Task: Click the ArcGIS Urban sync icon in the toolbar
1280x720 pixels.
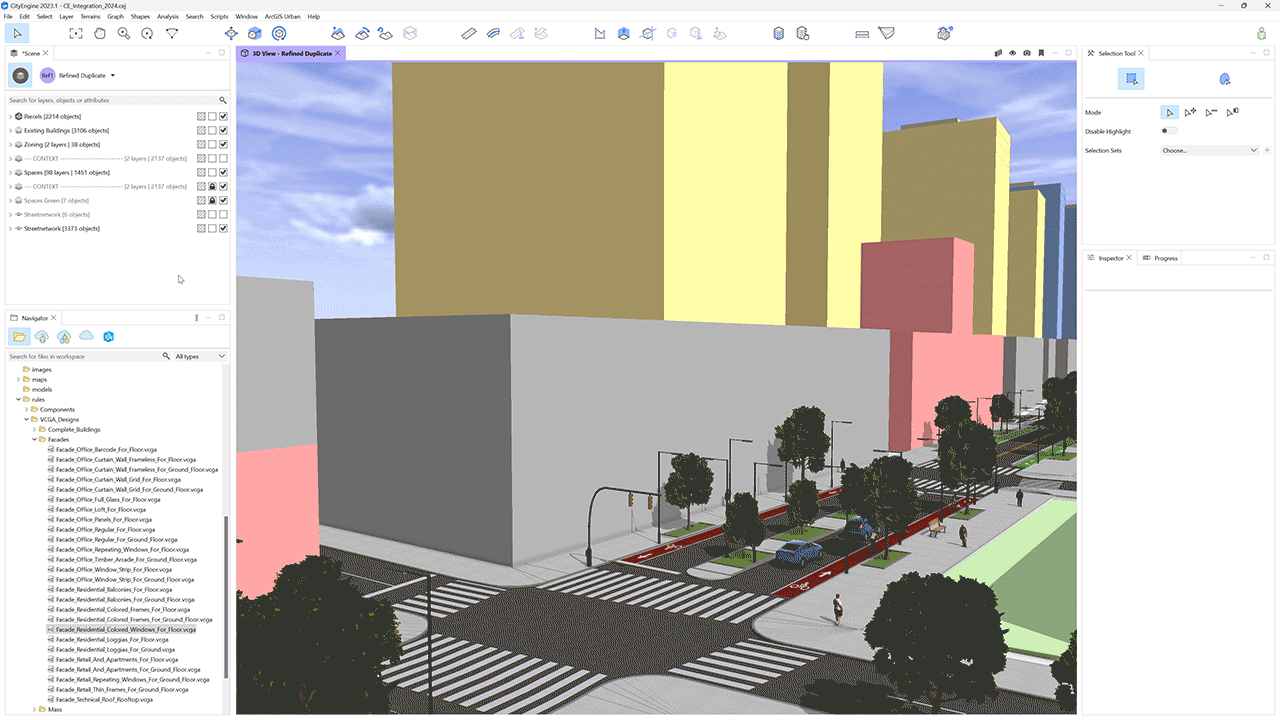Action: coord(944,33)
